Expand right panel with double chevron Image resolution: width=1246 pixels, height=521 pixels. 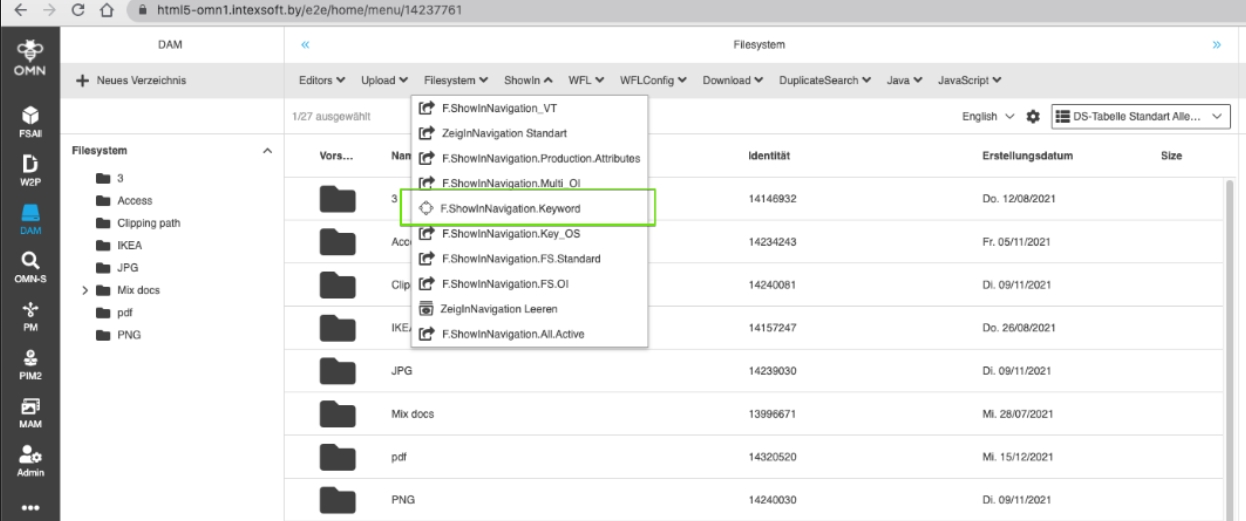[1217, 45]
